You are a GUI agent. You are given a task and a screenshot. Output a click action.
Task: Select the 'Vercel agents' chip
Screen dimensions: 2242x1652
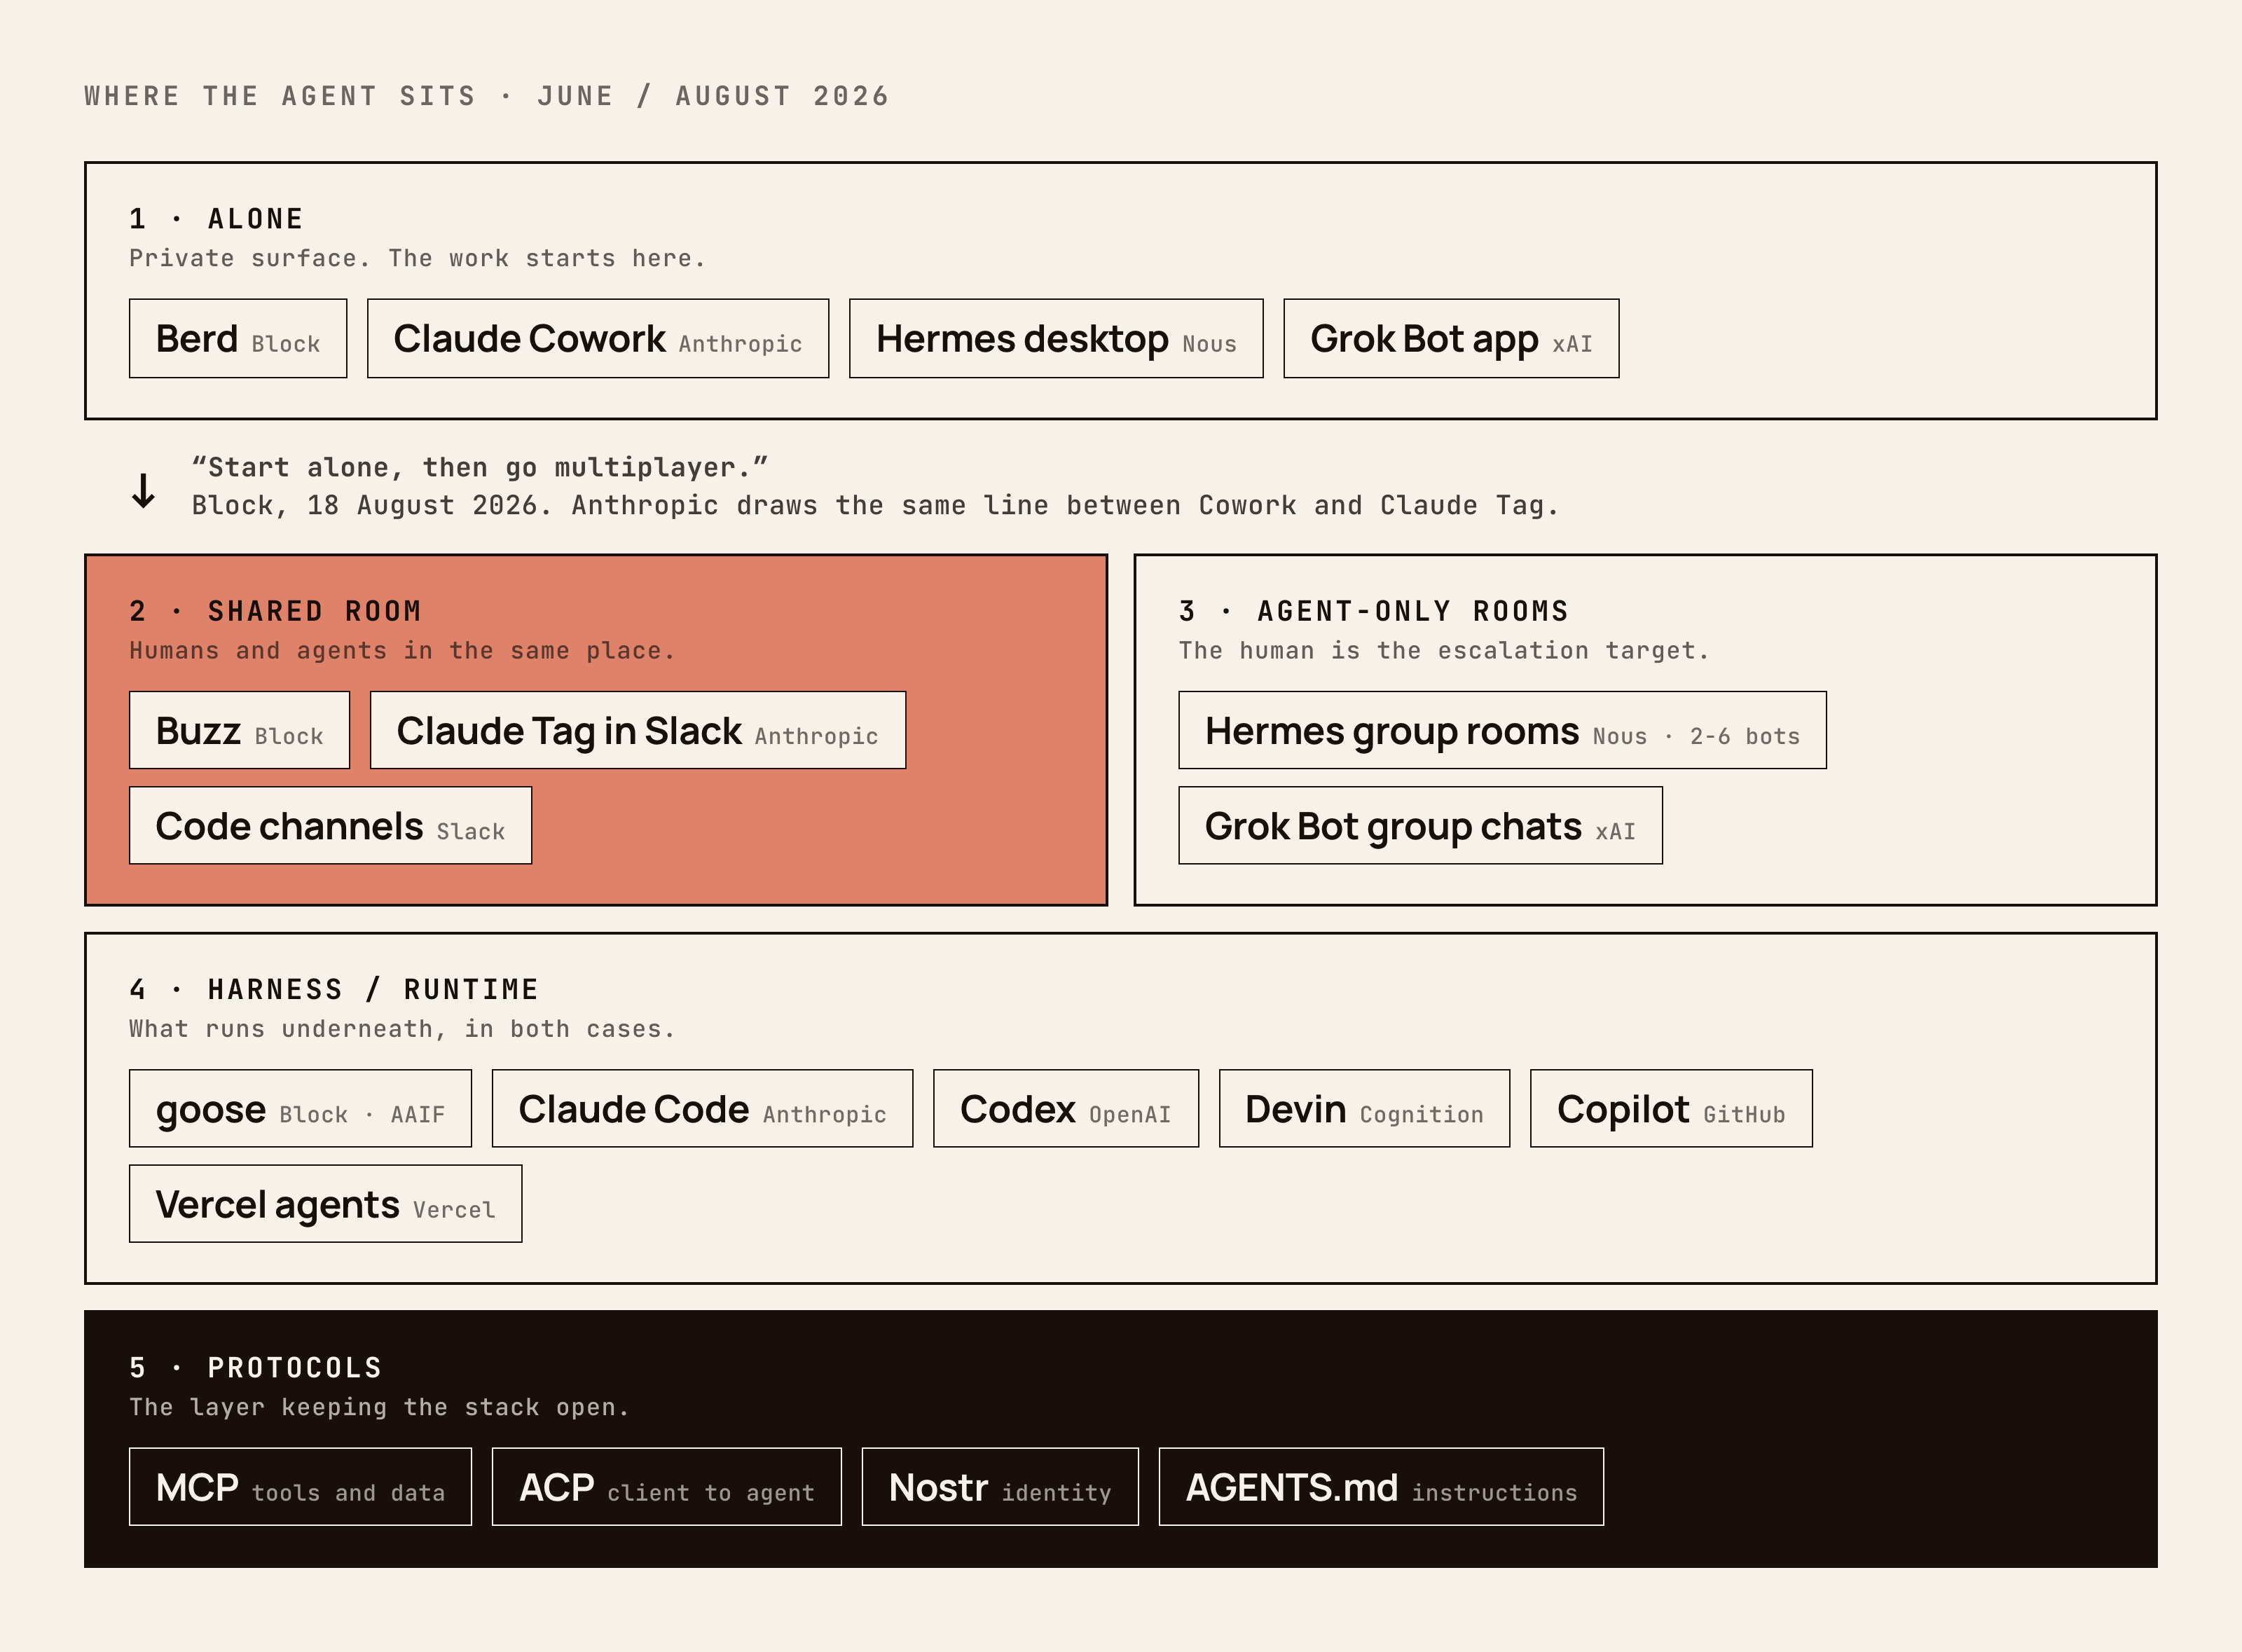click(x=325, y=1203)
